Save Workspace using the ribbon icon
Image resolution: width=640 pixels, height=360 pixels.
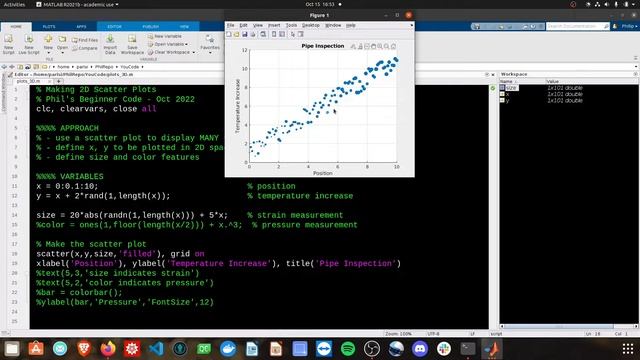[132, 44]
